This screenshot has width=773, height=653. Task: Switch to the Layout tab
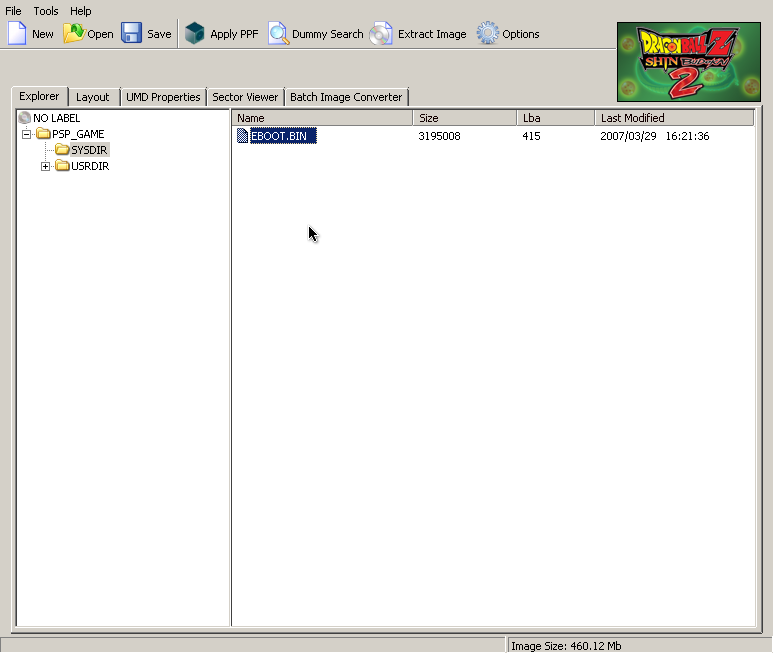tap(93, 97)
